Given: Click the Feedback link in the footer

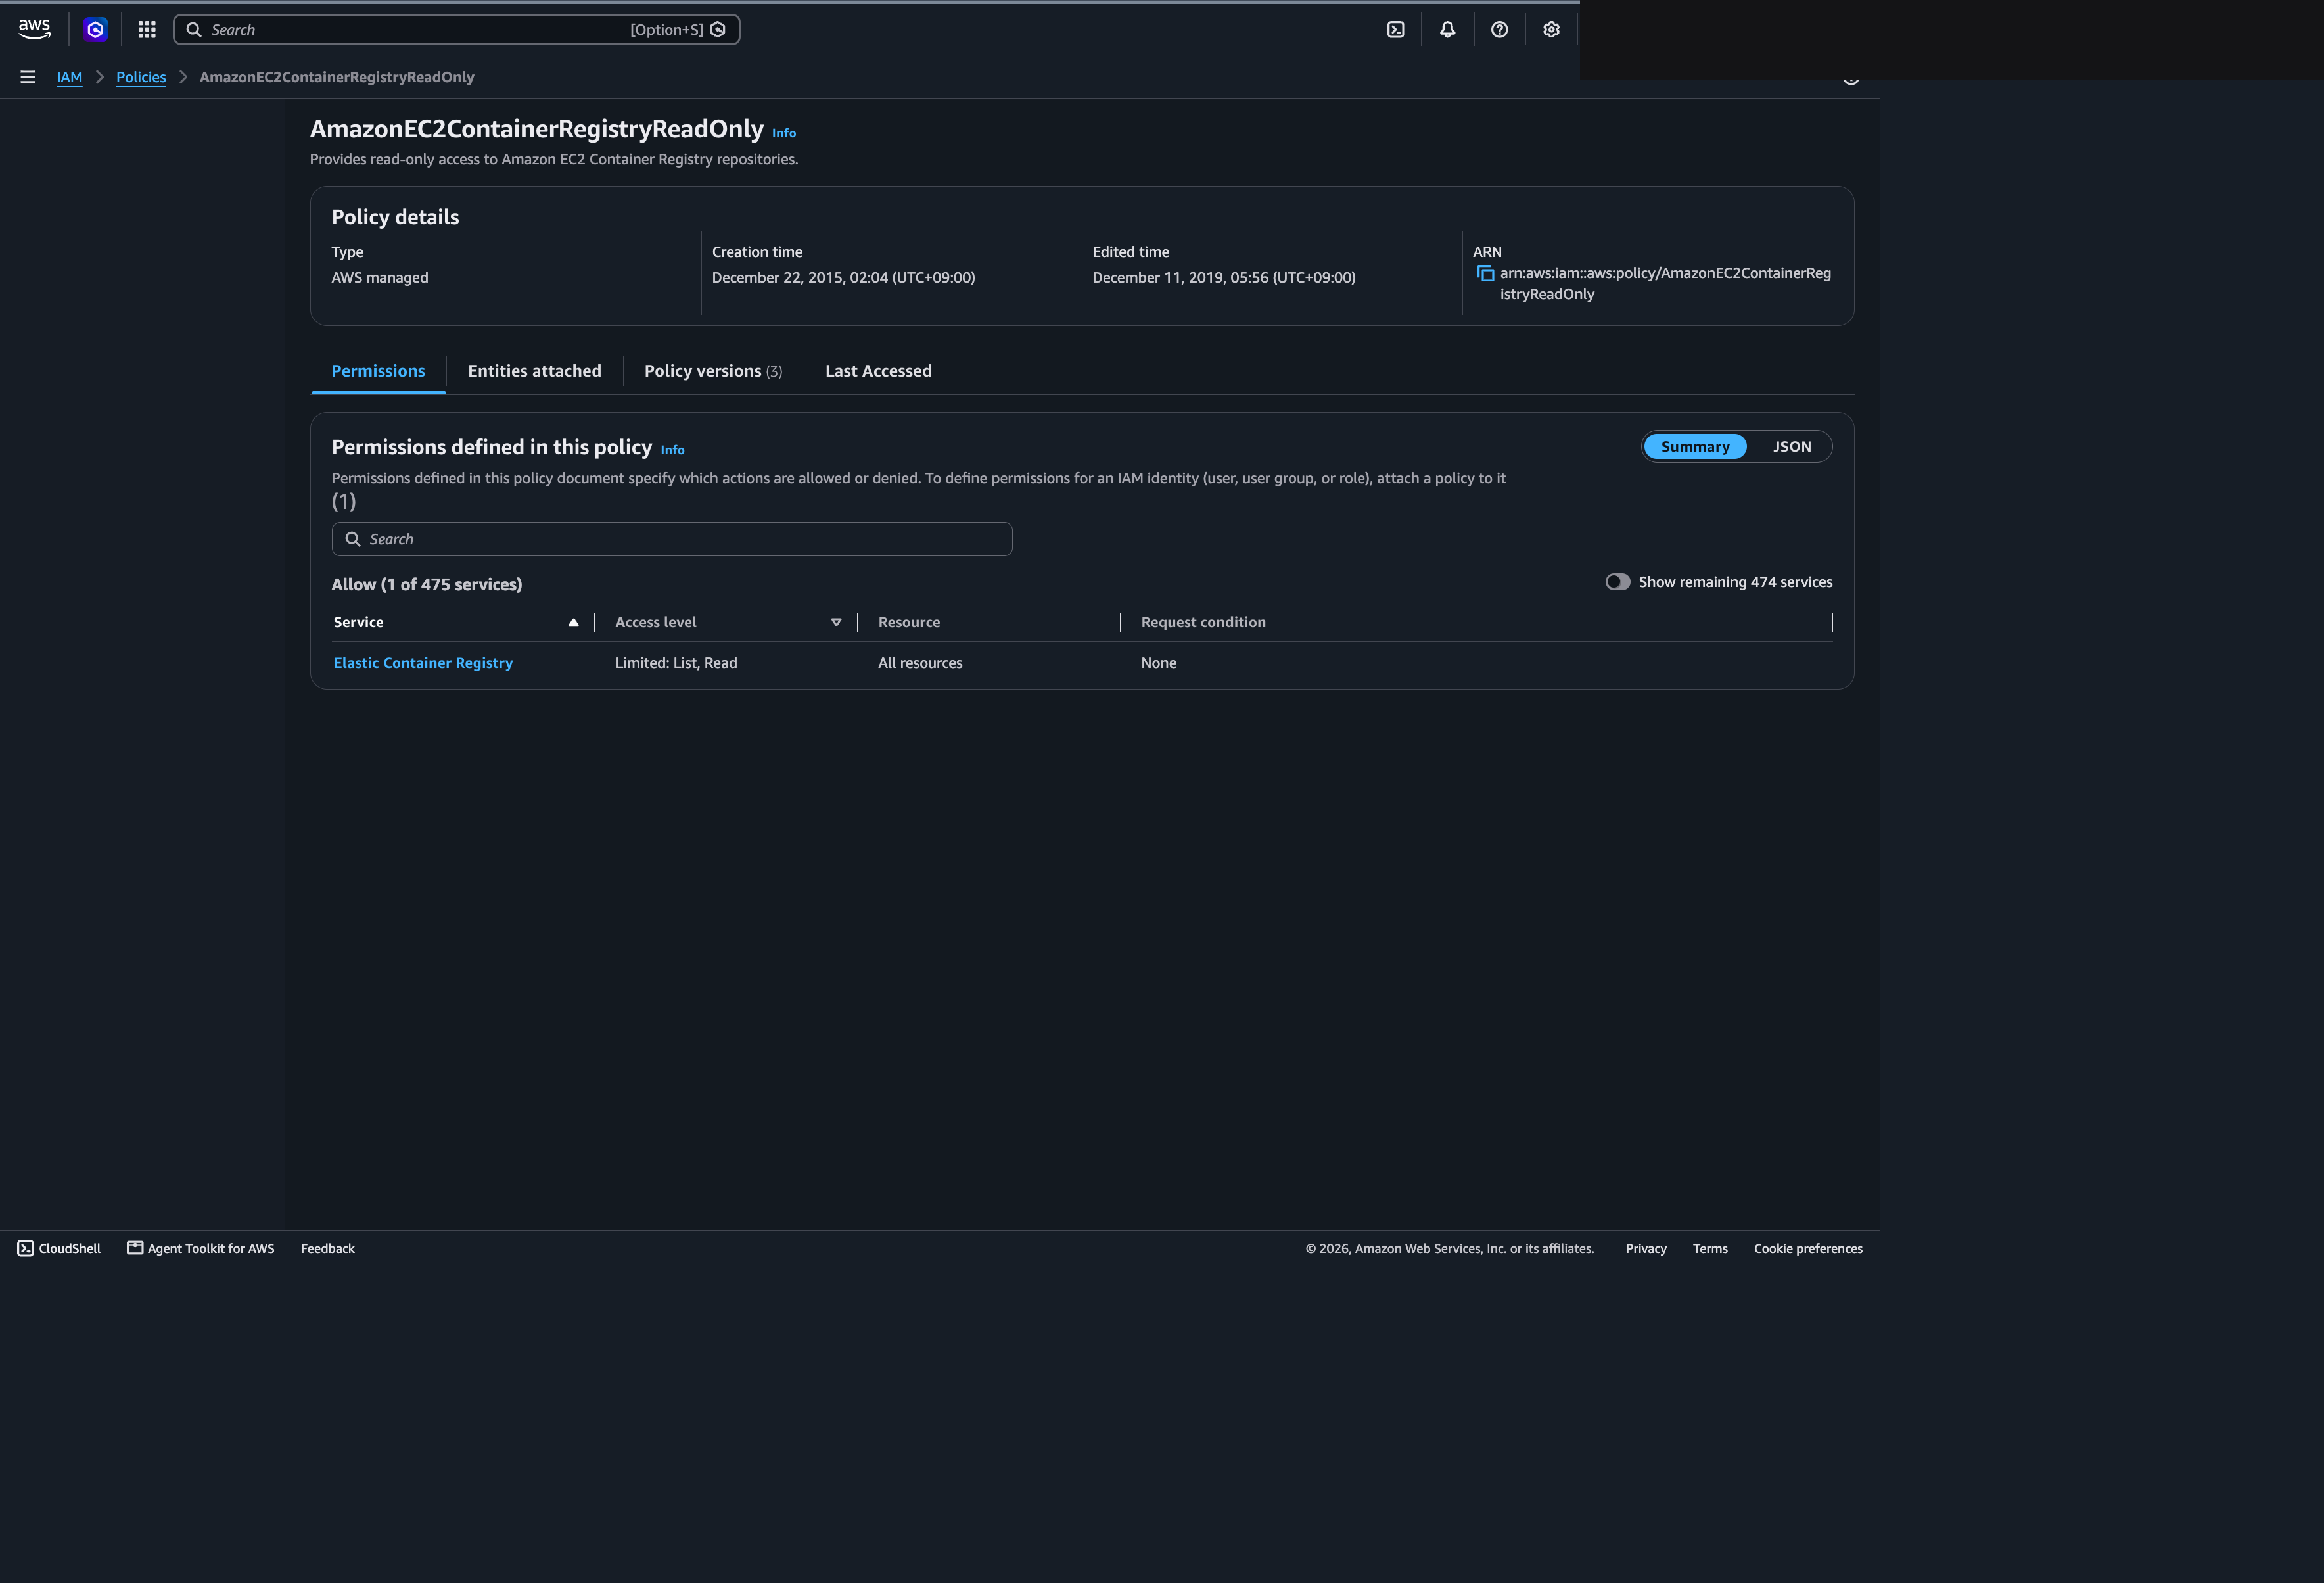Looking at the screenshot, I should coord(328,1248).
